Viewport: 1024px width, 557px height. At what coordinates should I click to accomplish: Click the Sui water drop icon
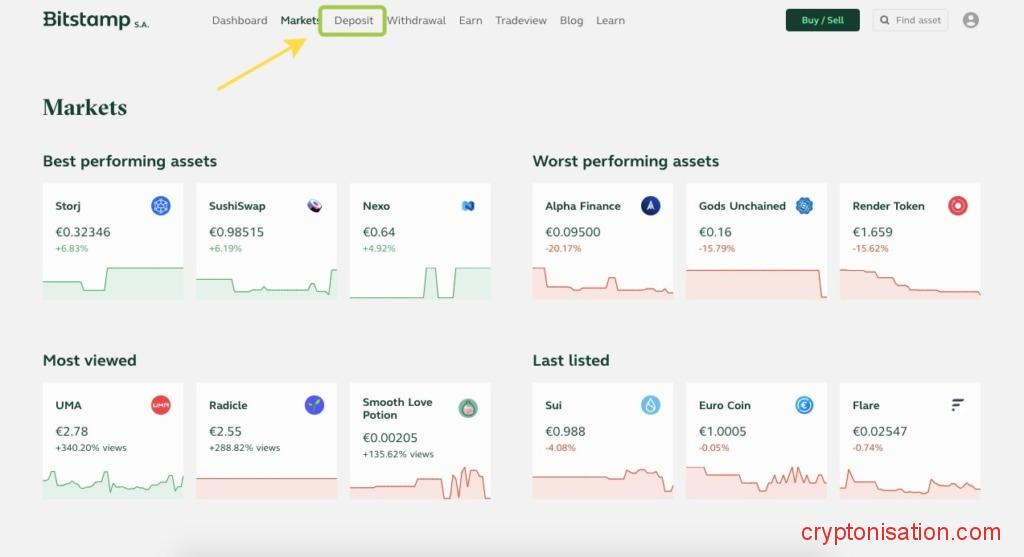pyautogui.click(x=651, y=405)
